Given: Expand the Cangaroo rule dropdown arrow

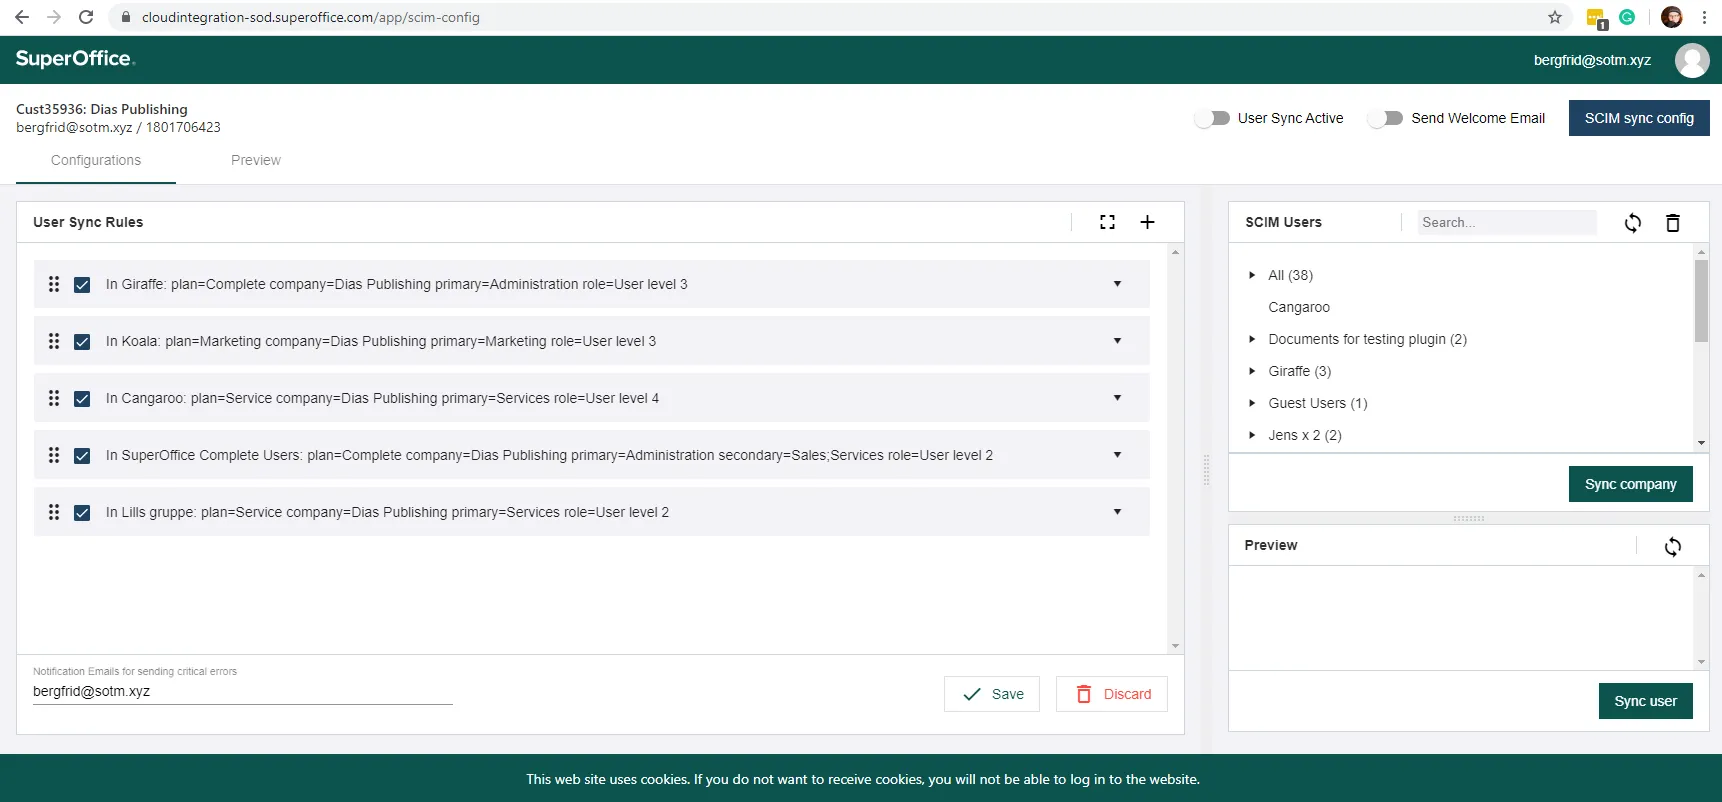Looking at the screenshot, I should coord(1117,398).
